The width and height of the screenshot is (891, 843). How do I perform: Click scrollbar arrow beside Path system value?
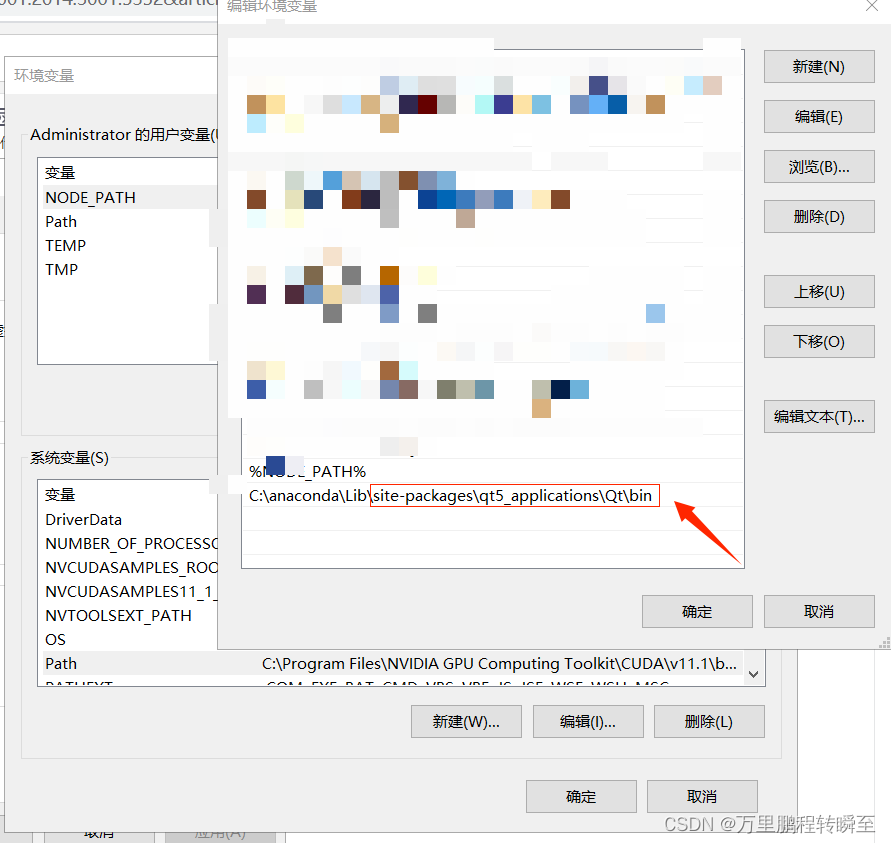[x=752, y=673]
